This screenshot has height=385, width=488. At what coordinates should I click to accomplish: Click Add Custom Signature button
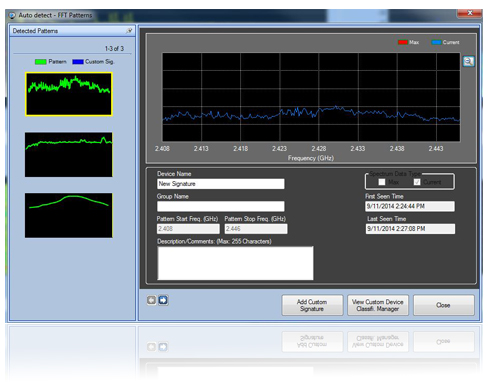point(312,305)
